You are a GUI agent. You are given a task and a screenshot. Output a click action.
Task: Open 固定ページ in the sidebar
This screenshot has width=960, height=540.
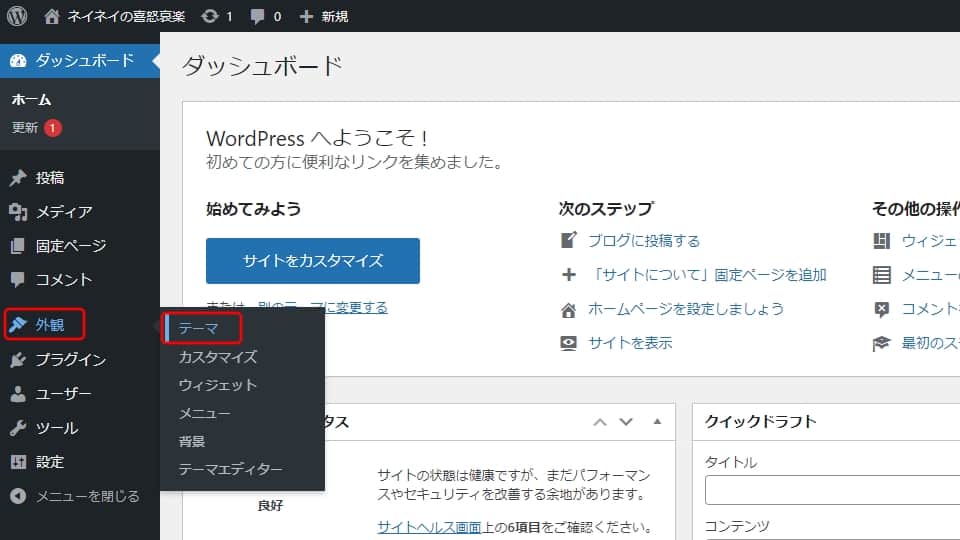coord(71,246)
